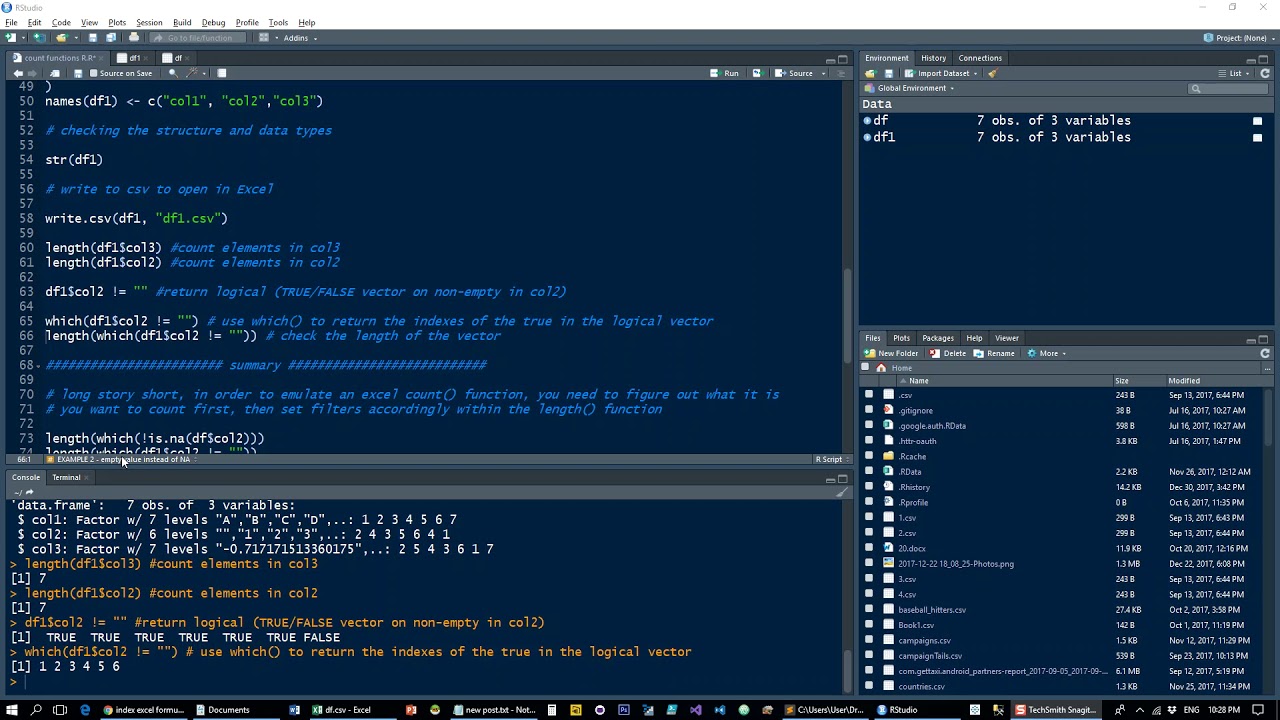Open the code tools magic wand
Screen dimensions: 1280x720
click(193, 73)
